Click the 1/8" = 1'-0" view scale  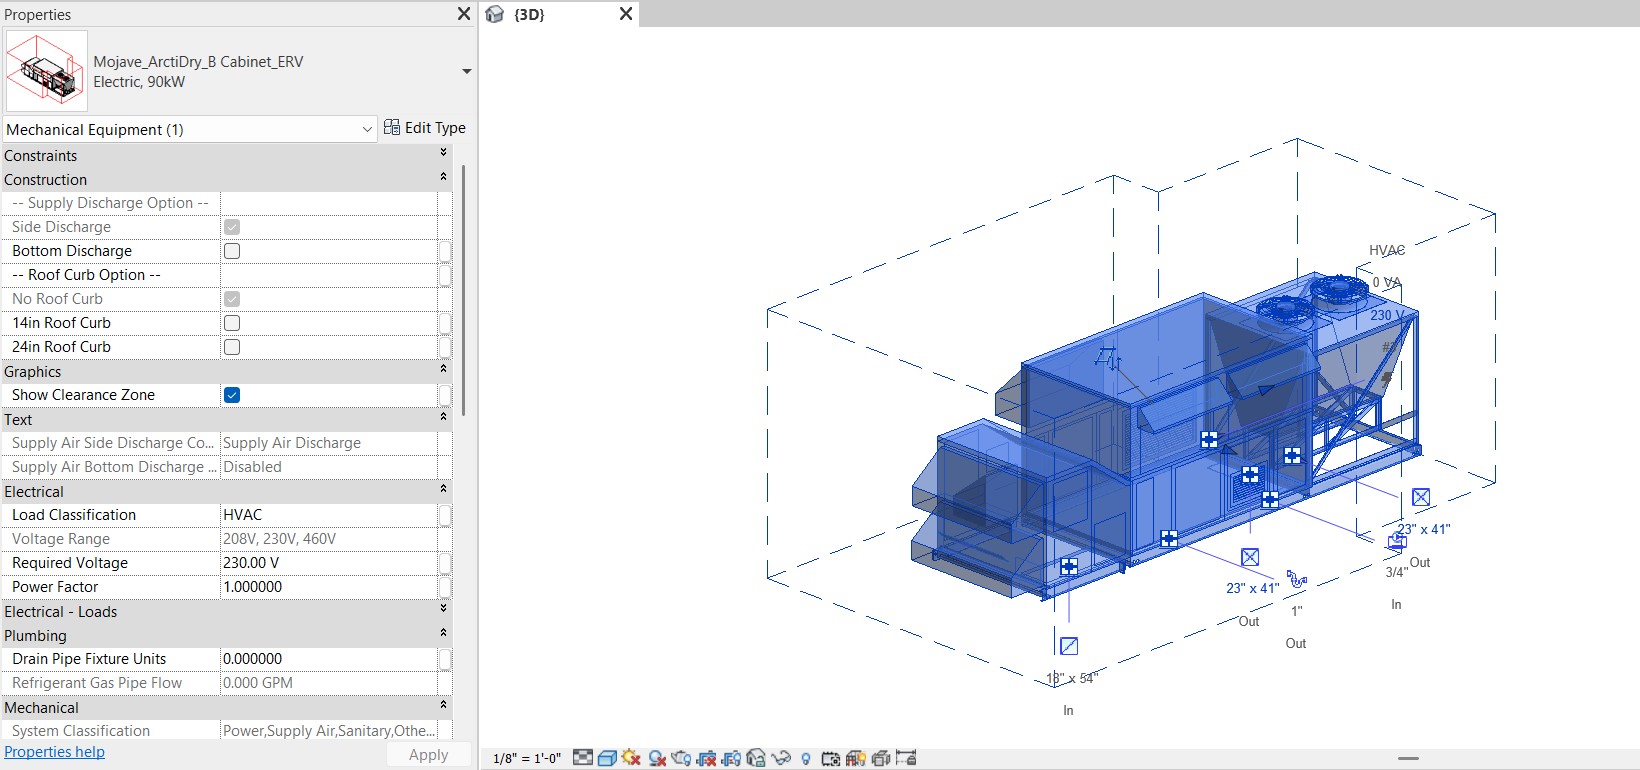click(527, 758)
